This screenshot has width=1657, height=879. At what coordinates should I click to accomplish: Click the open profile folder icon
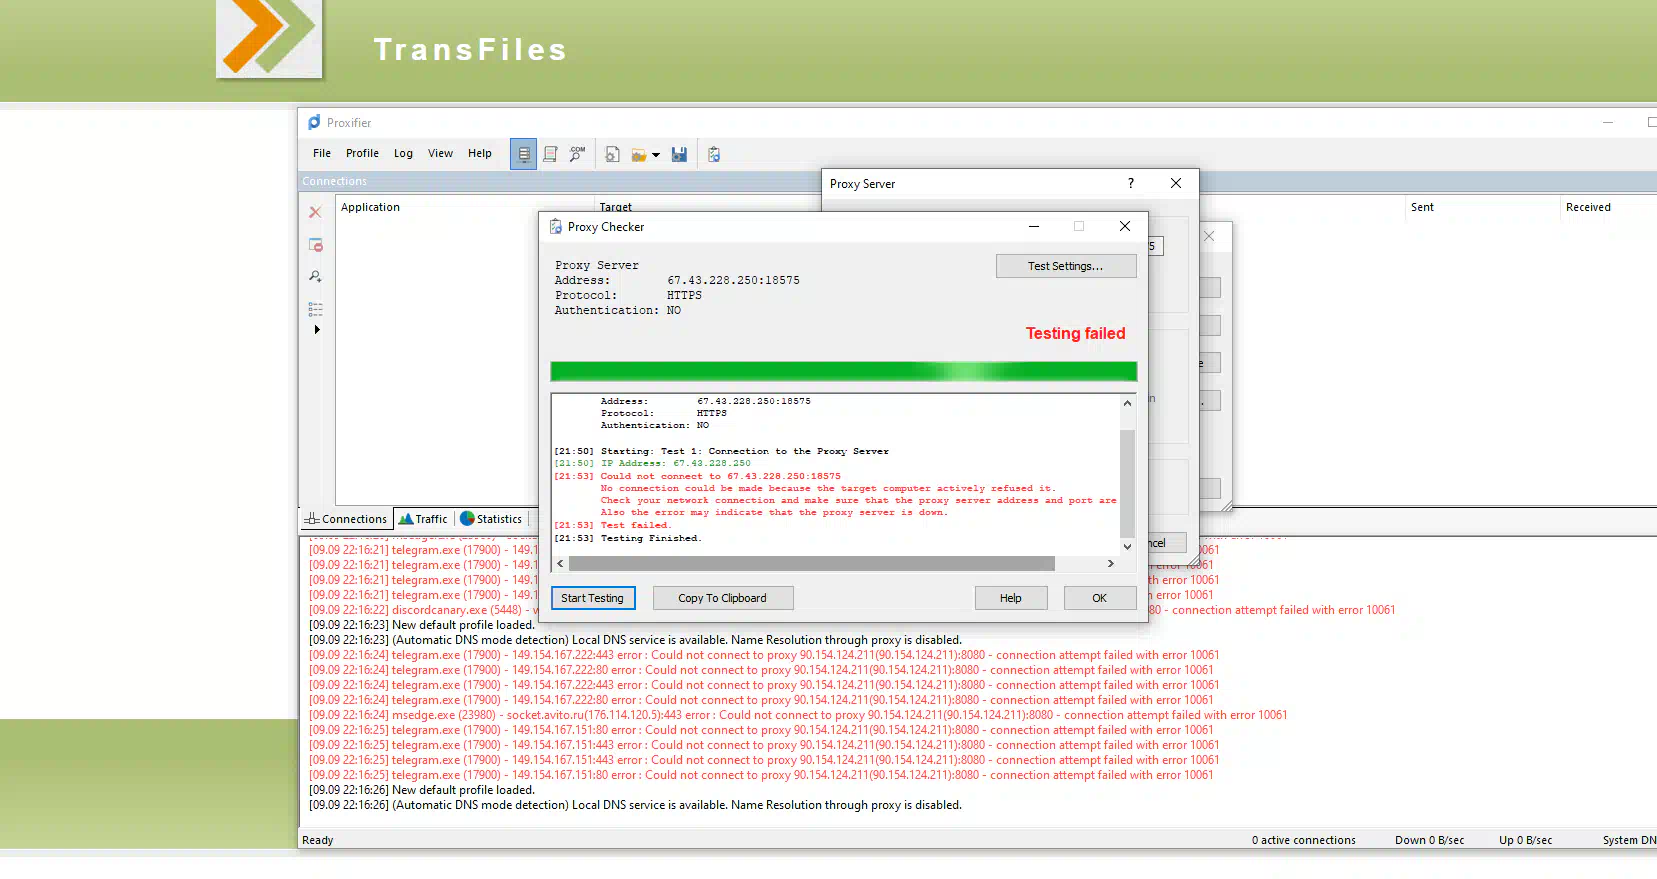click(639, 155)
